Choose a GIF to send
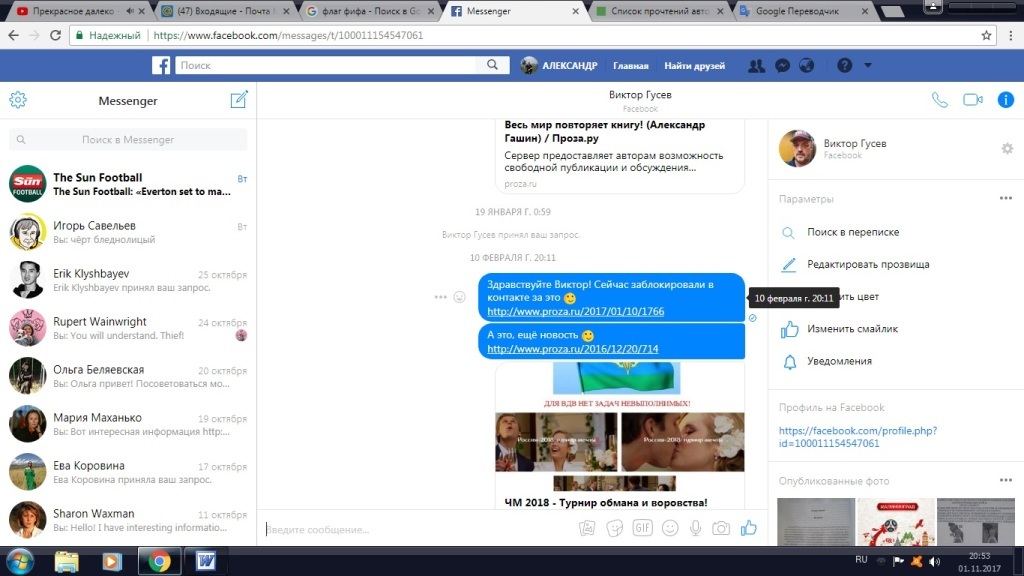Viewport: 1024px width, 576px height. point(643,528)
